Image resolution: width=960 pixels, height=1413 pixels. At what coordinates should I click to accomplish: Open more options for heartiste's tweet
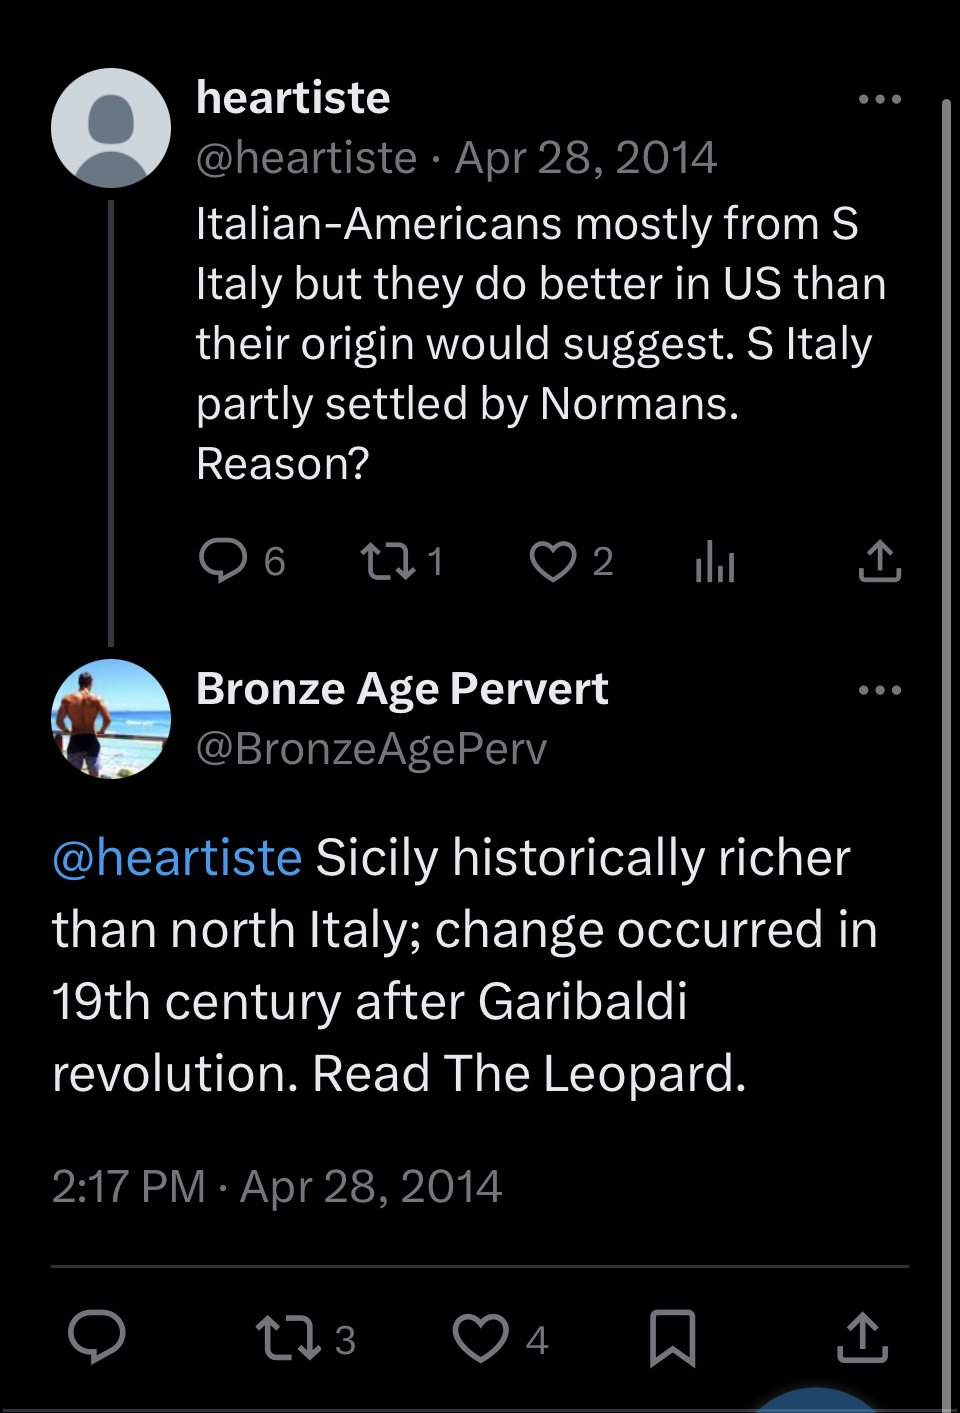click(x=880, y=99)
